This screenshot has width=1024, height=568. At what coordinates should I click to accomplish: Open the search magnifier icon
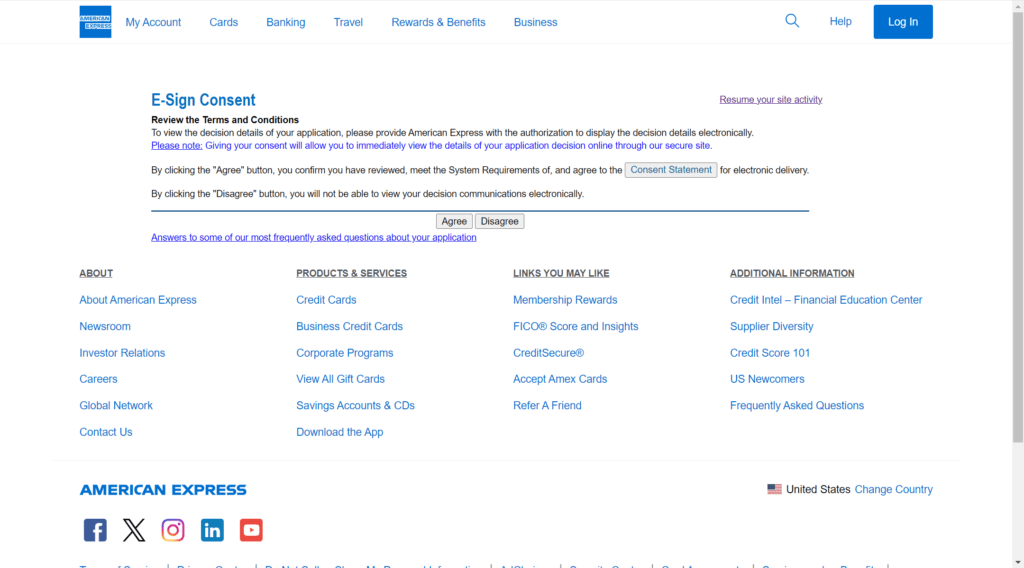tap(792, 21)
